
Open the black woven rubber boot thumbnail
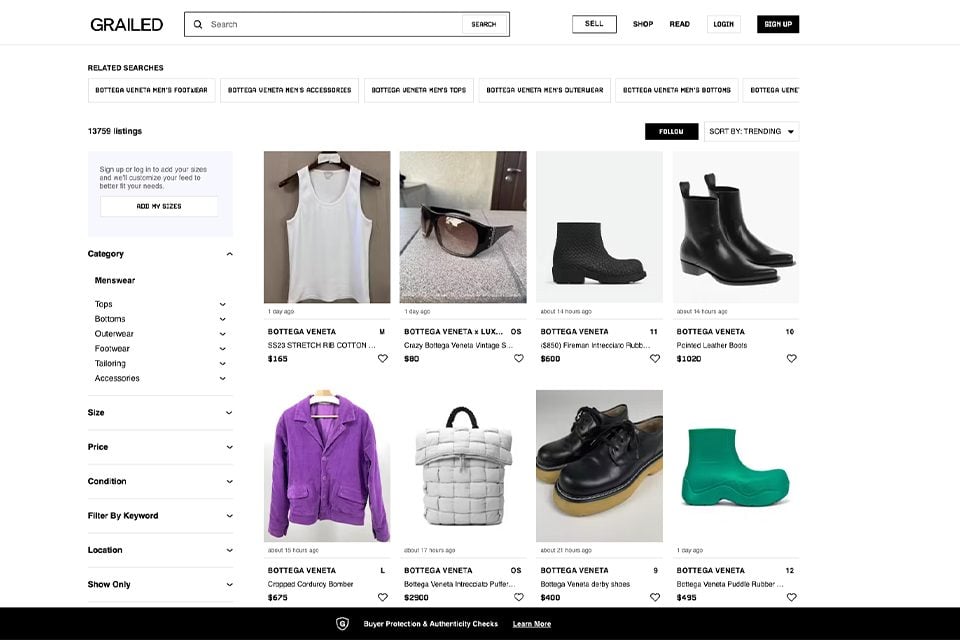[x=599, y=227]
